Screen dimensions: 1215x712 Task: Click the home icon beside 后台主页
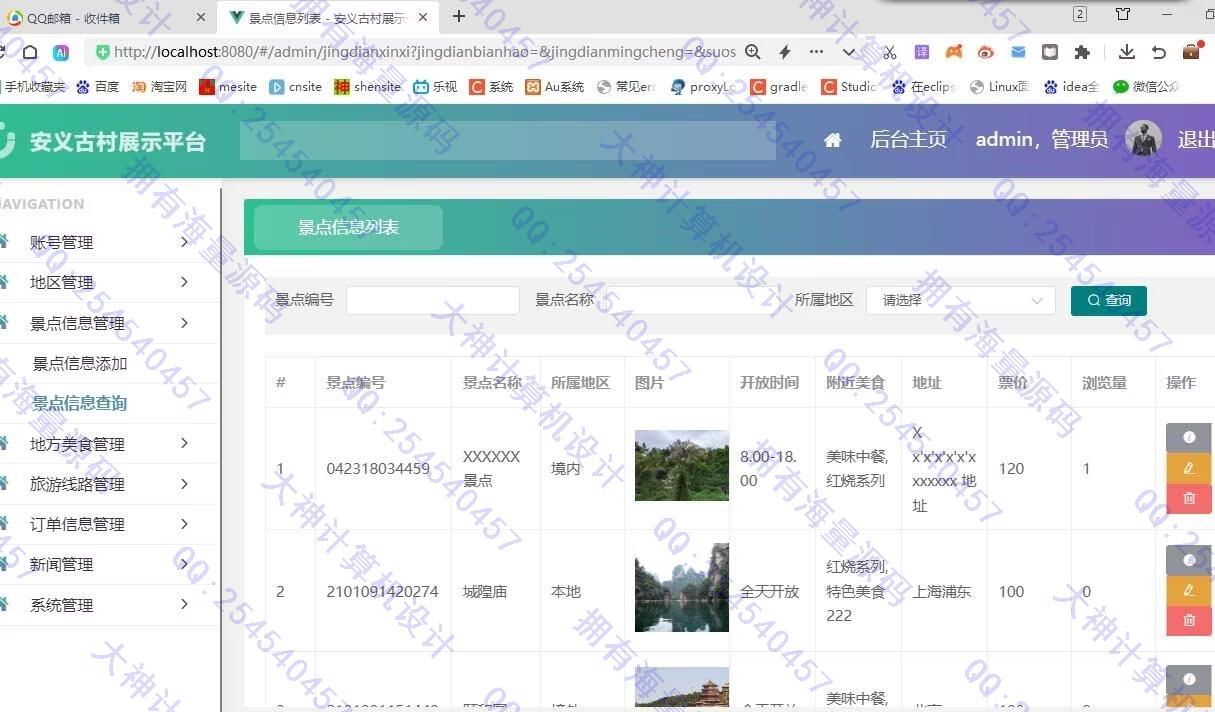(x=832, y=140)
